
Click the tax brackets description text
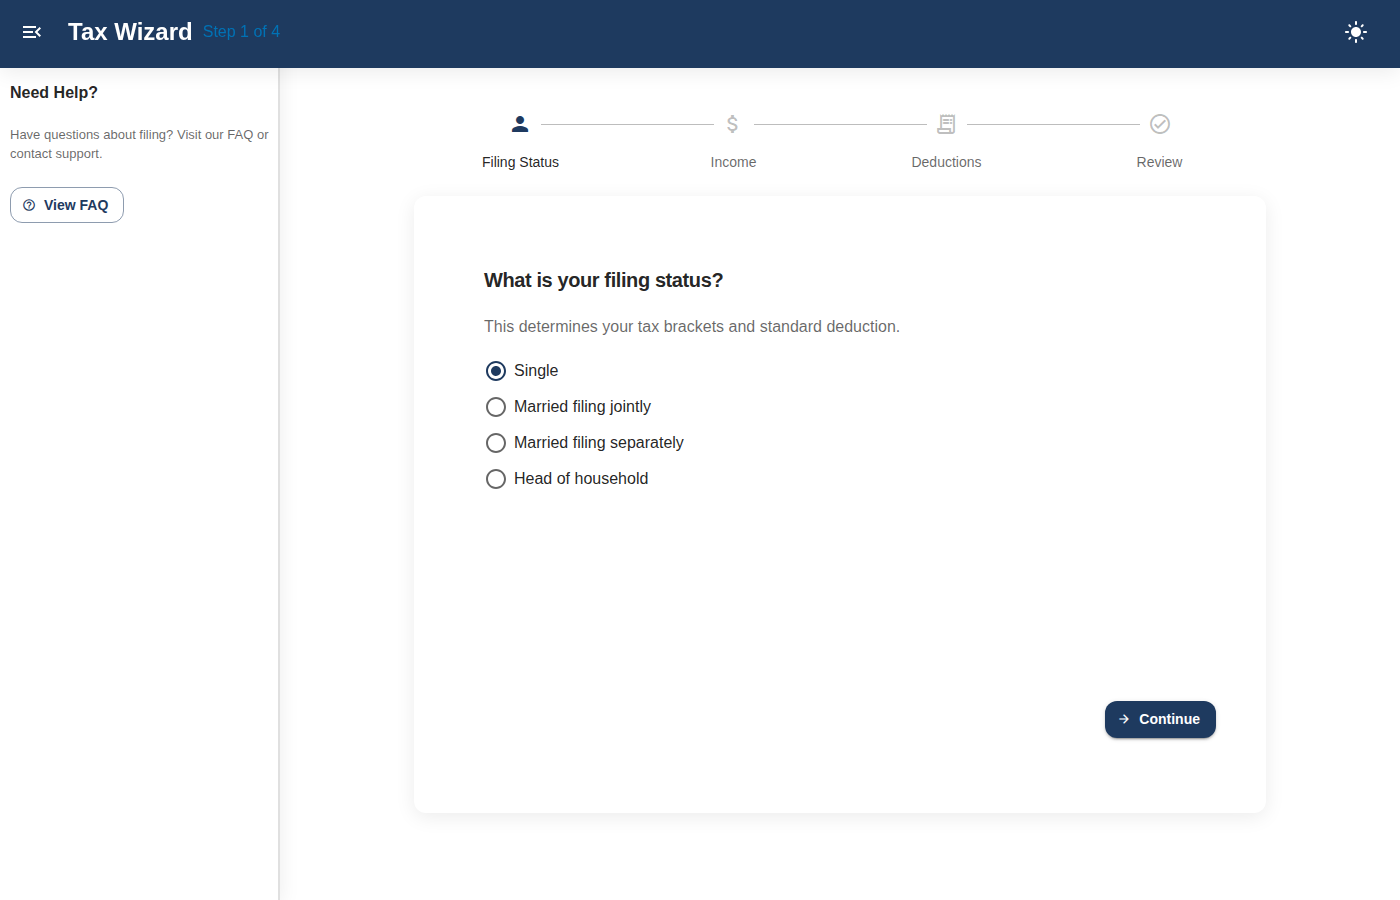click(x=692, y=327)
